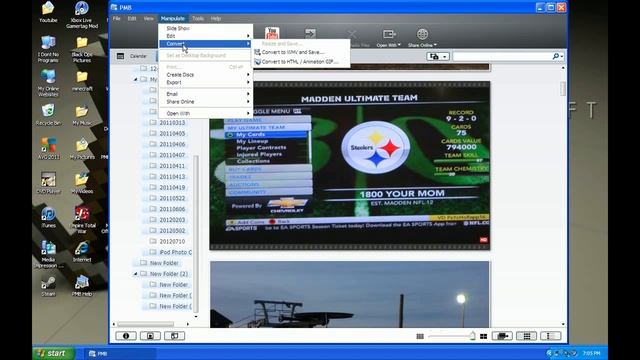Click inside the search input field
Screen dimensions: 640x360
pos(502,56)
